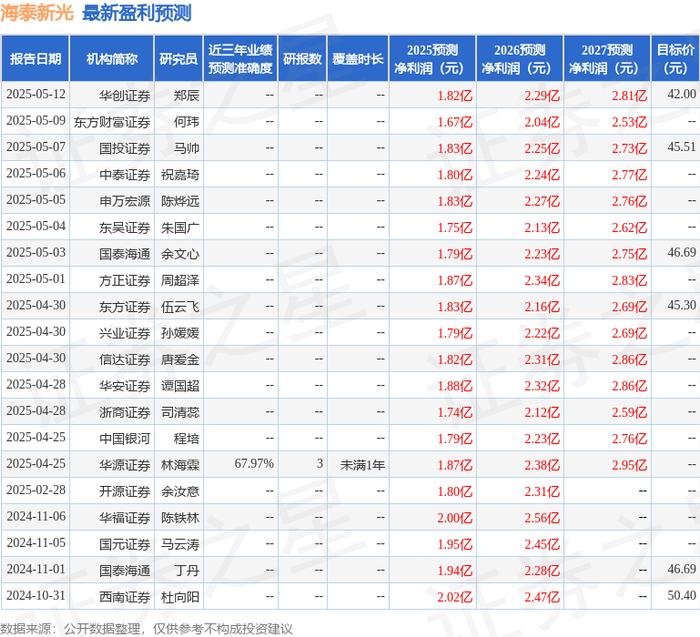Click 中泰证券 institution name
Viewport: 700px width, 637px height.
(125, 175)
